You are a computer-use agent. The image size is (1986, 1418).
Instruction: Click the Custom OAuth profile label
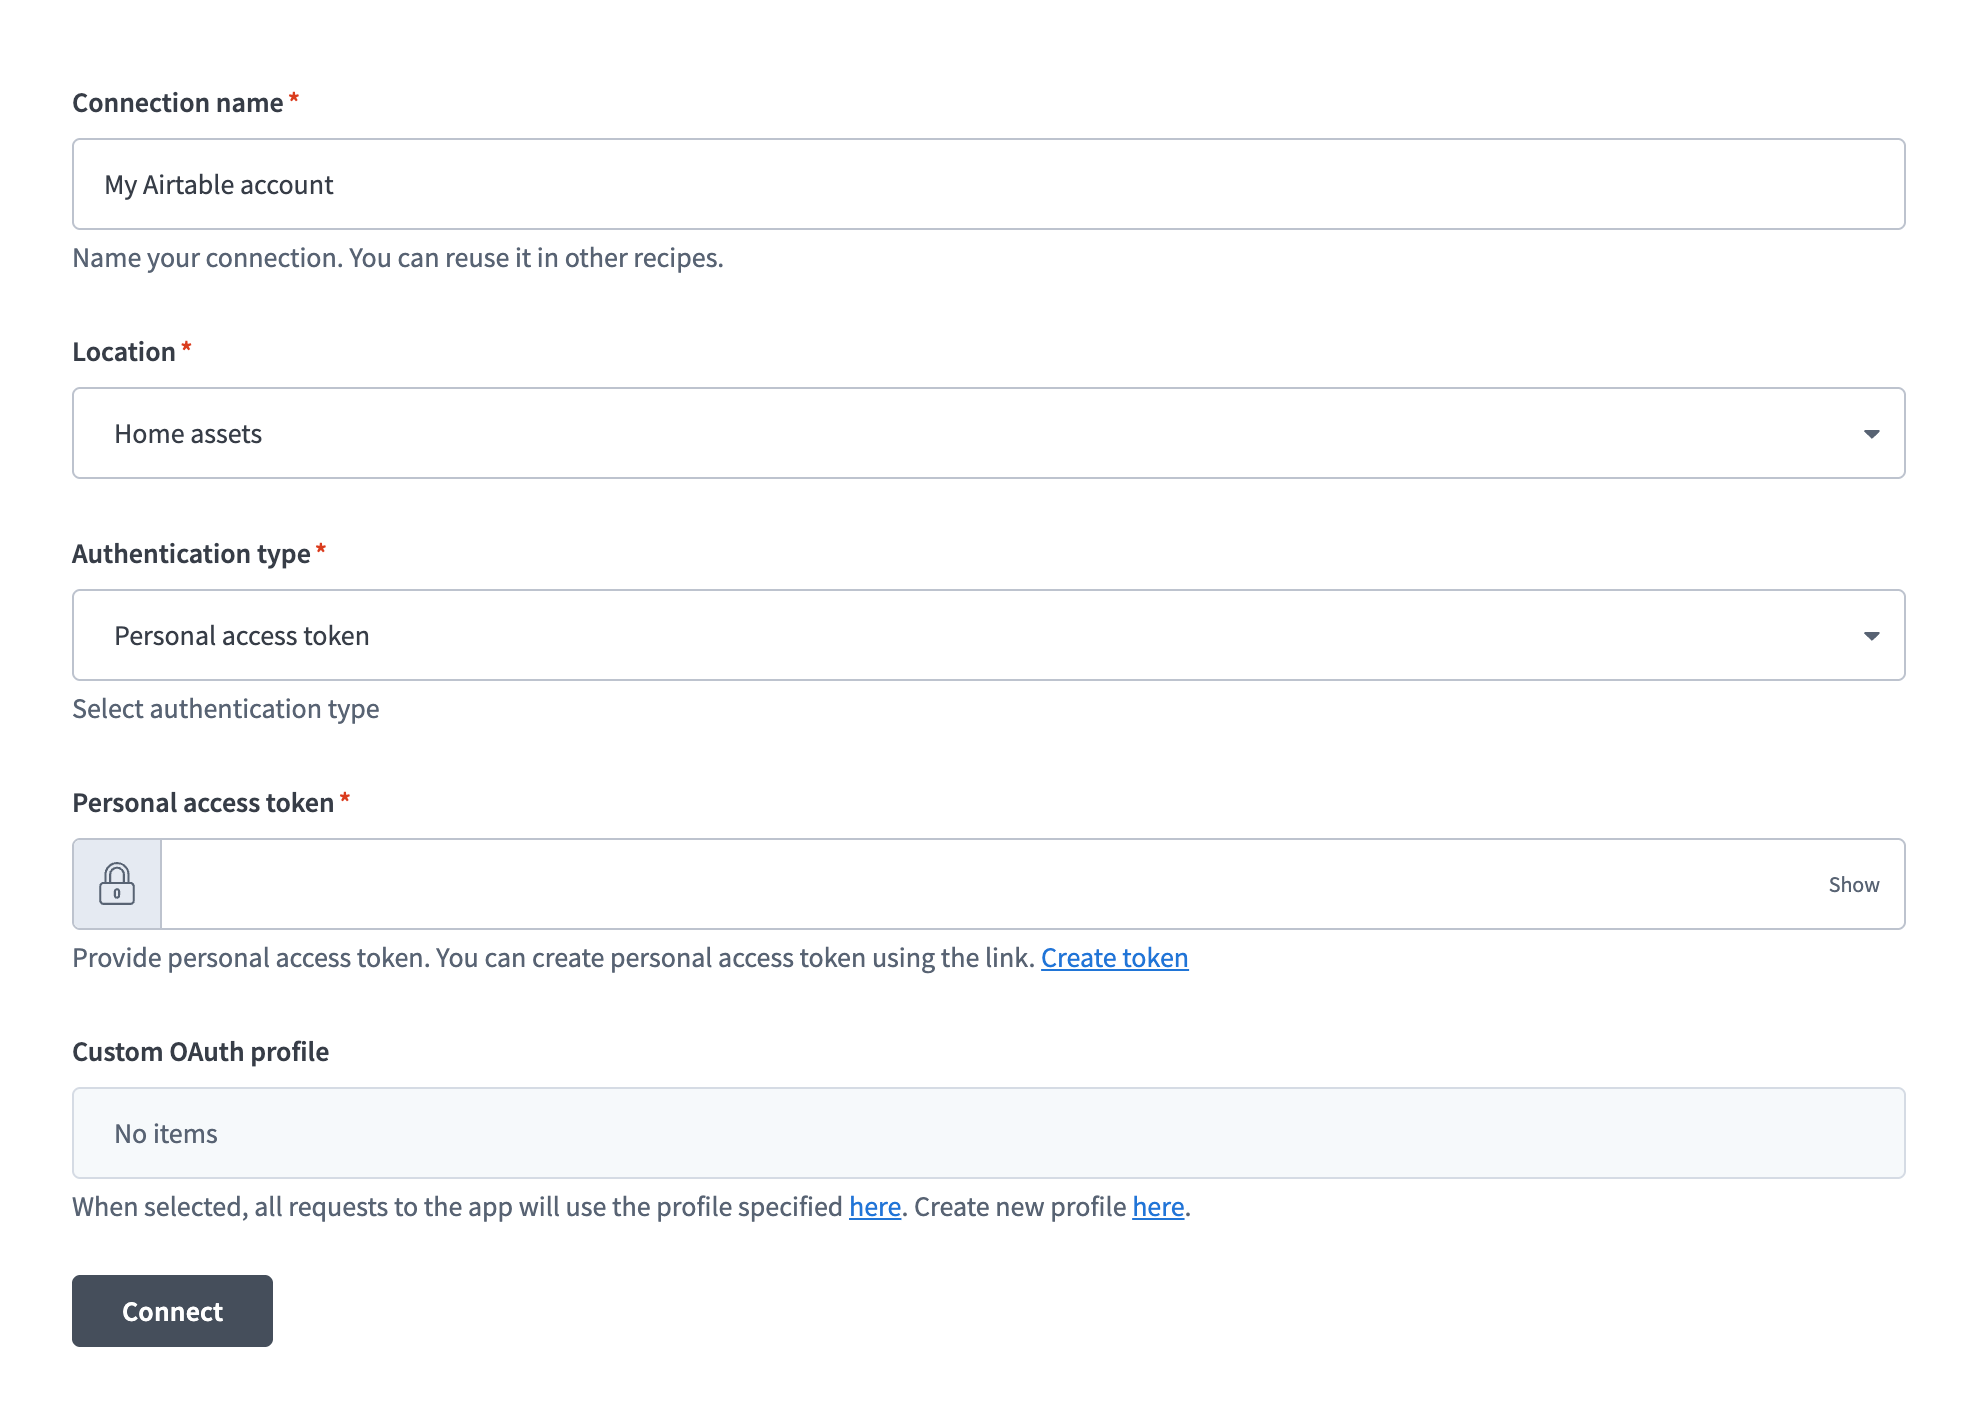coord(200,1051)
